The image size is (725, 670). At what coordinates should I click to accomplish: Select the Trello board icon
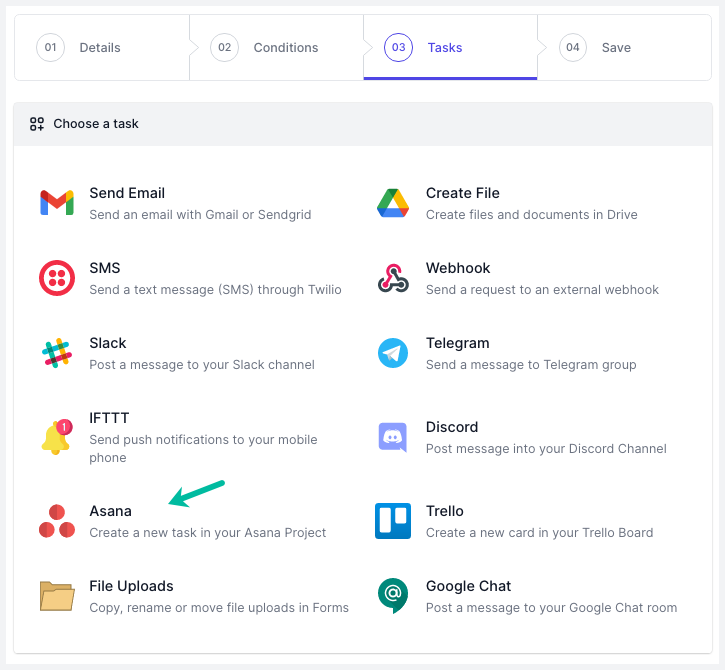pos(393,521)
